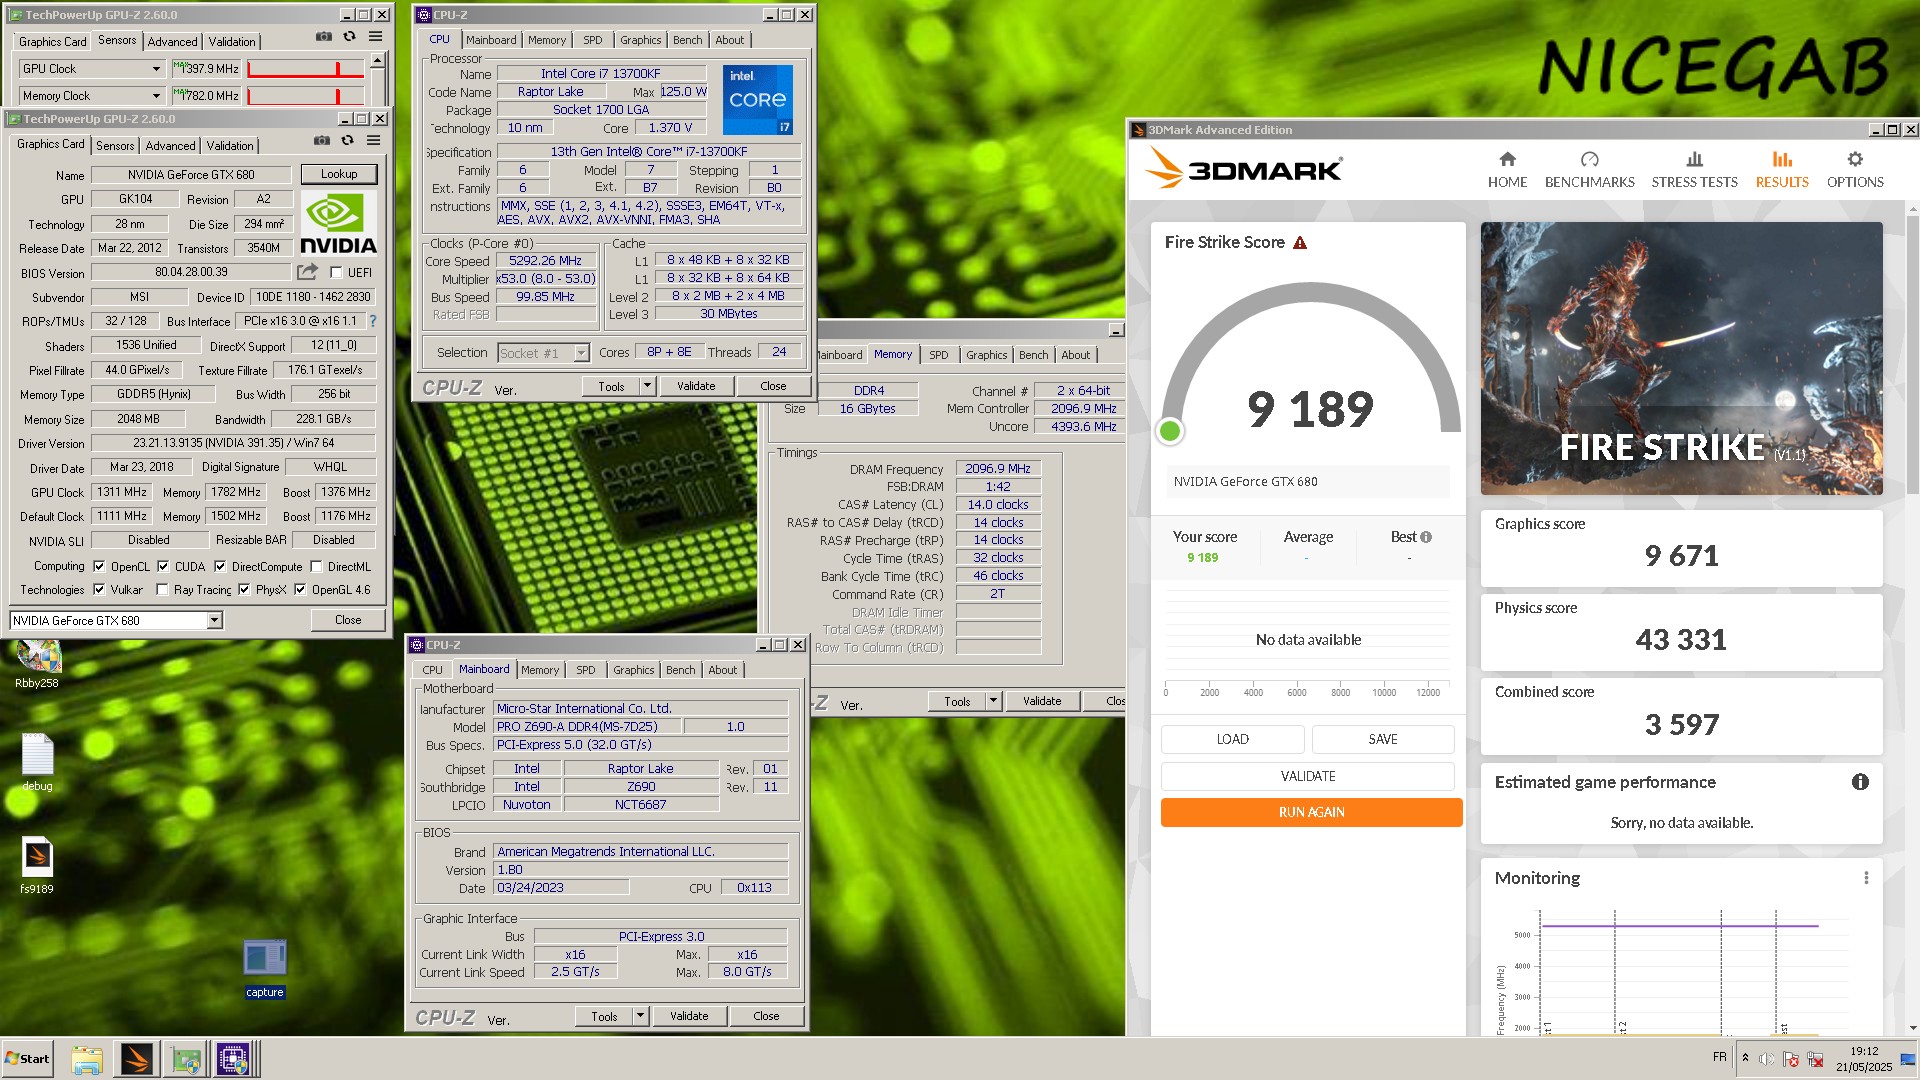Click the GPU-Z refresh icon
Image resolution: width=1920 pixels, height=1080 pixels.
pyautogui.click(x=347, y=140)
